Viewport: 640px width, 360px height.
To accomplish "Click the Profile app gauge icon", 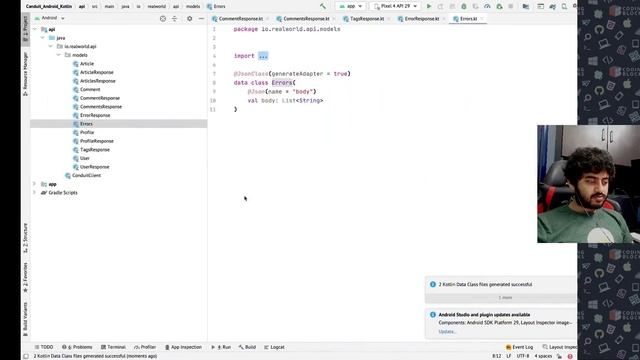I will 487,6.
